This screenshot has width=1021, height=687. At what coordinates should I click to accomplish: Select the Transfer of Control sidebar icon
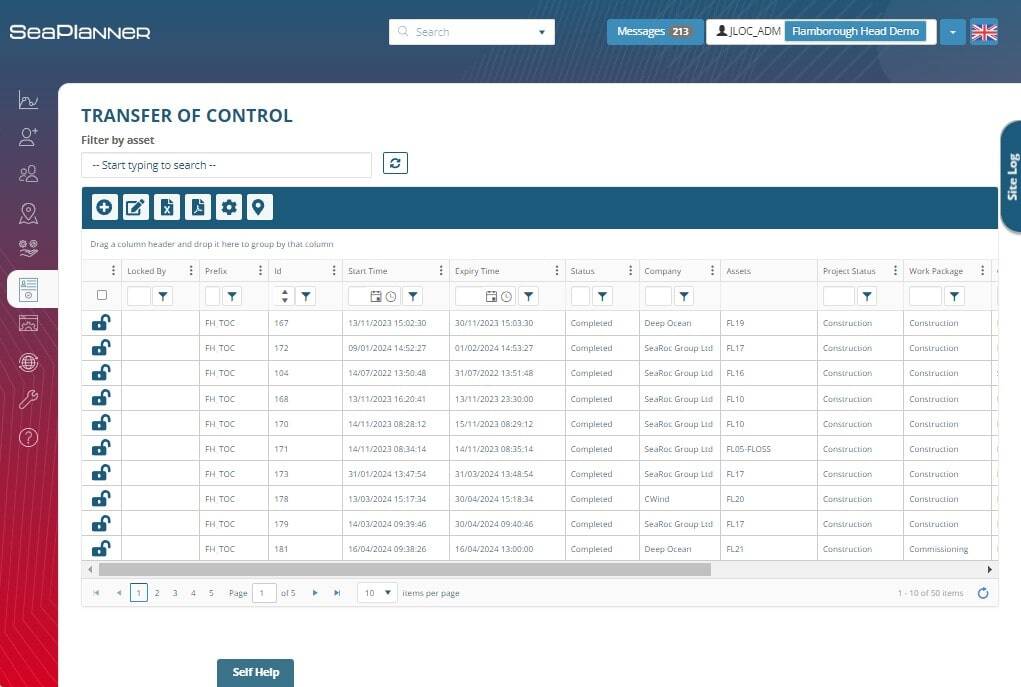(x=28, y=289)
